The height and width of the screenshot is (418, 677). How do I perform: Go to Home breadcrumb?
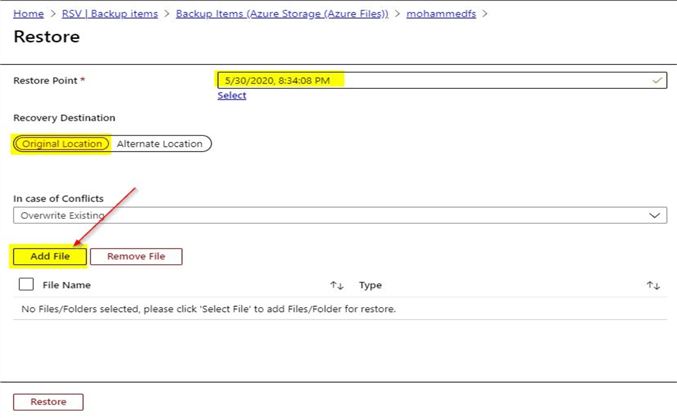point(29,14)
